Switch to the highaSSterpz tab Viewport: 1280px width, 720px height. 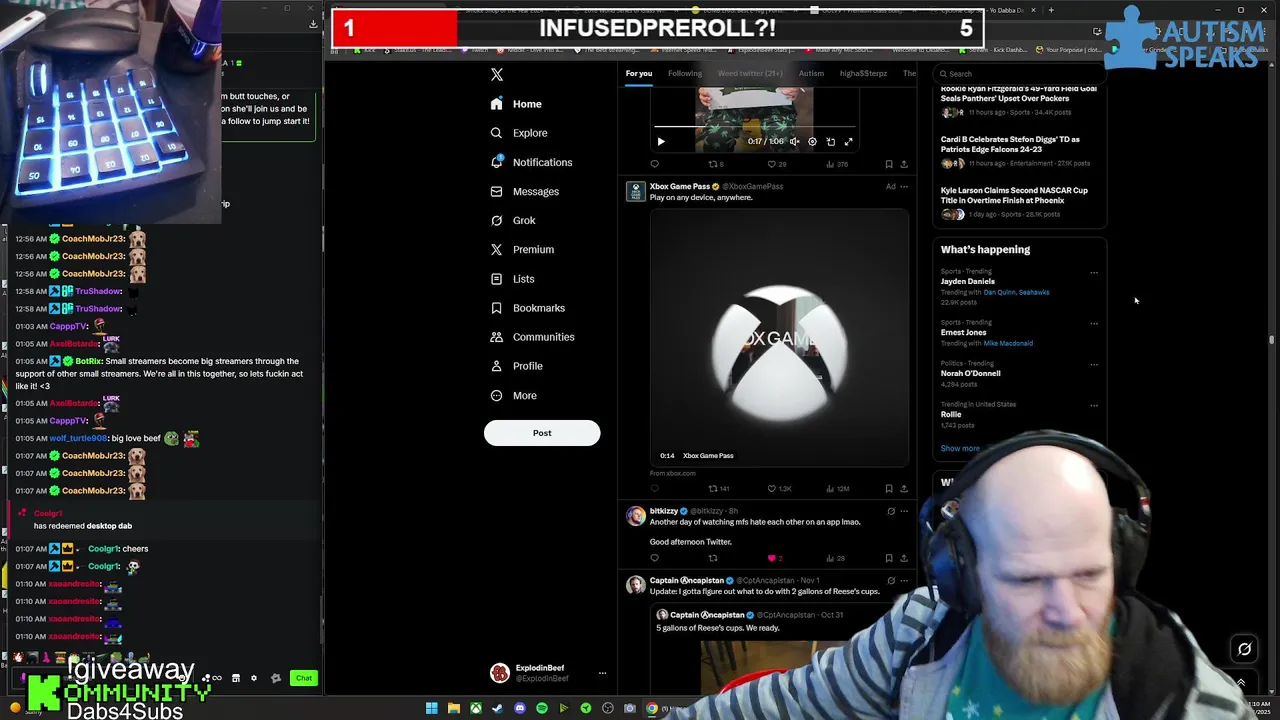click(x=863, y=73)
